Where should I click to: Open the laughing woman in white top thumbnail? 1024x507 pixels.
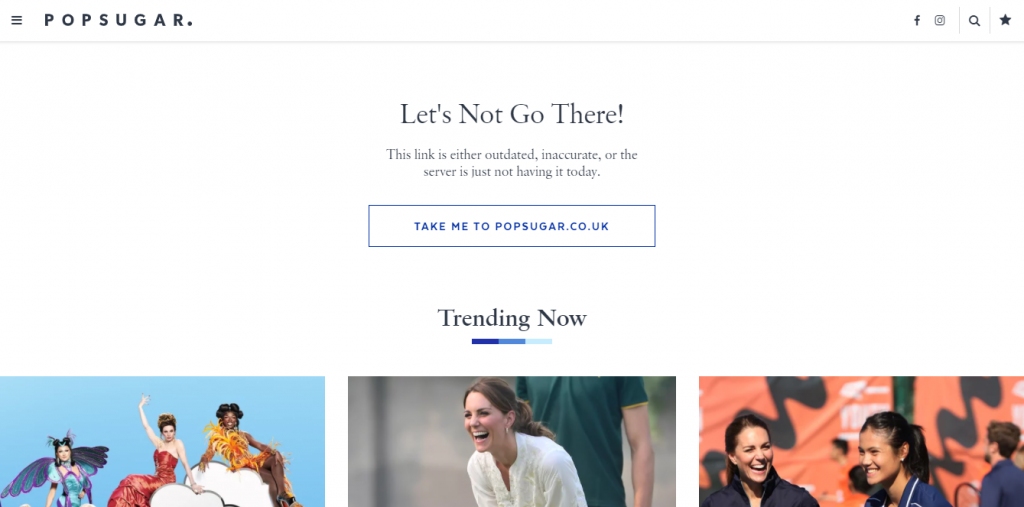click(x=512, y=442)
